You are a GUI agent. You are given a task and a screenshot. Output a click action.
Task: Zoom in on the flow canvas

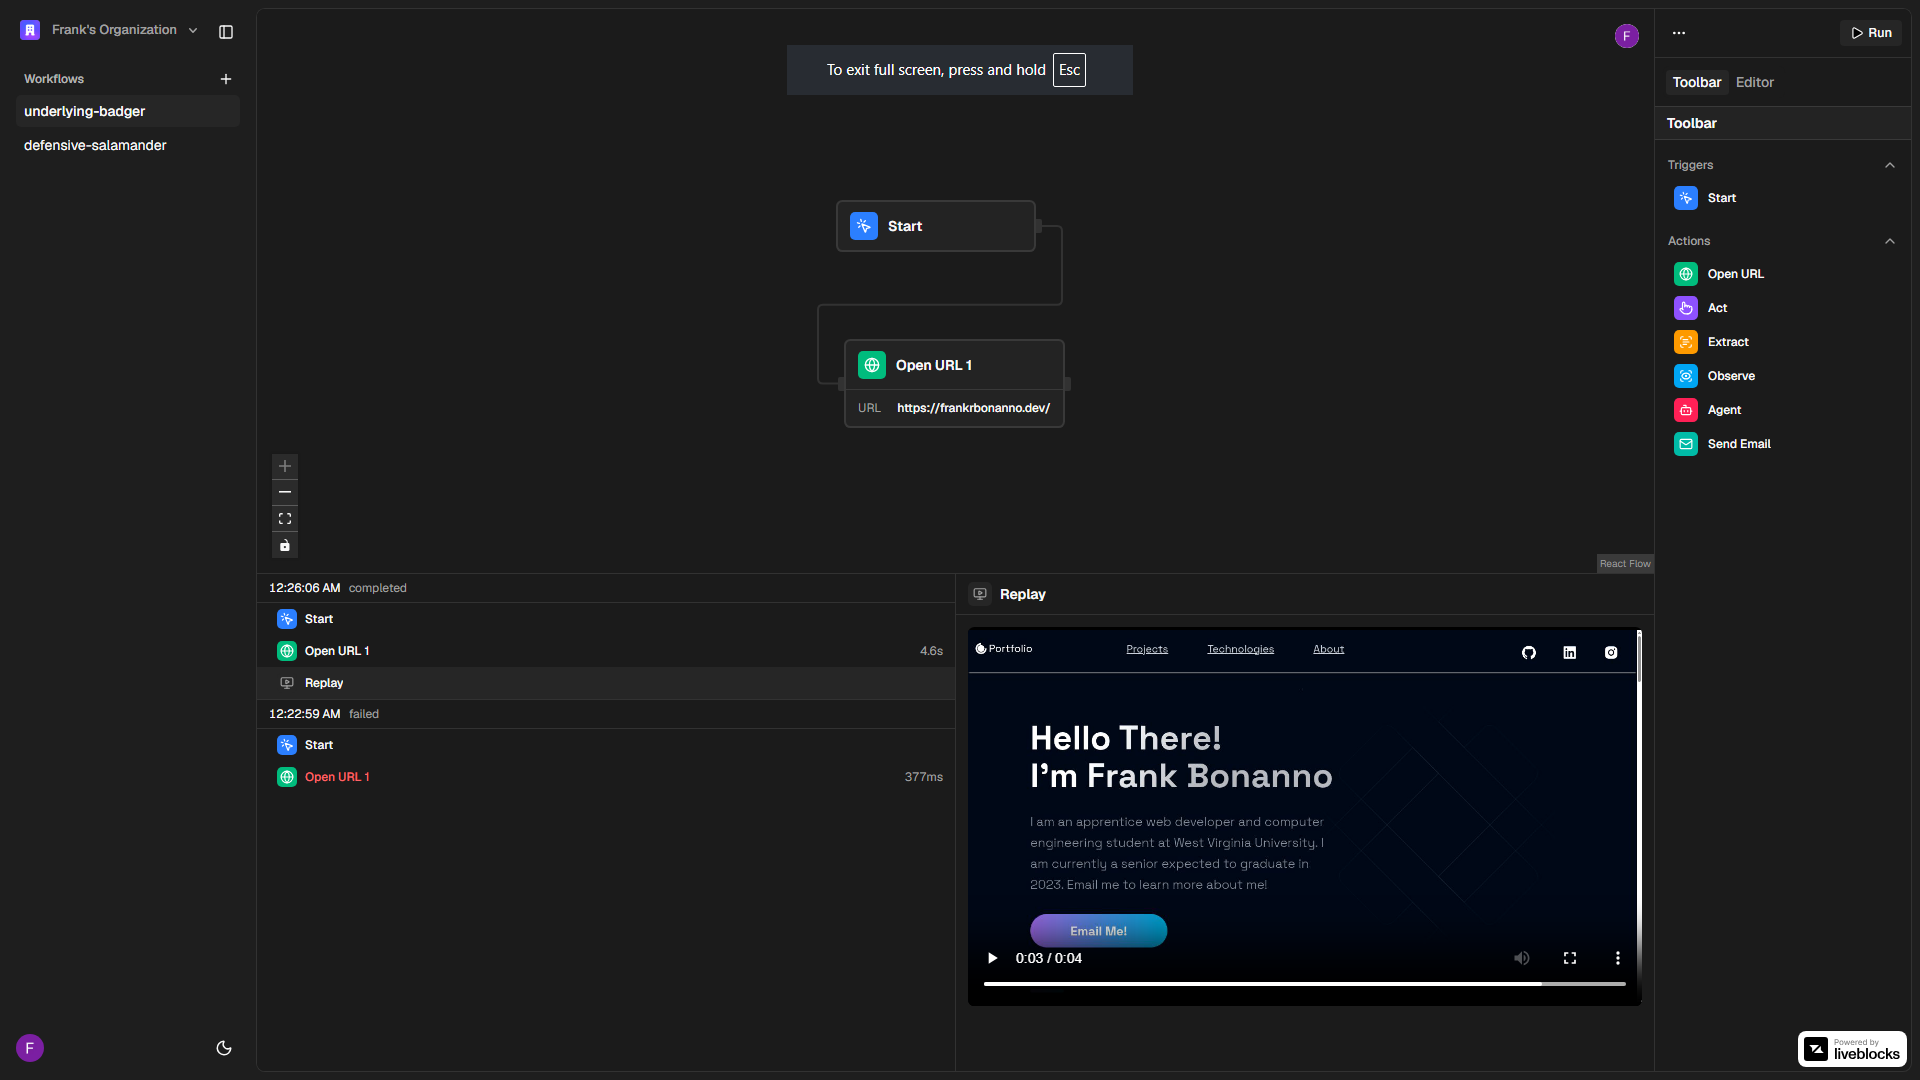(285, 466)
